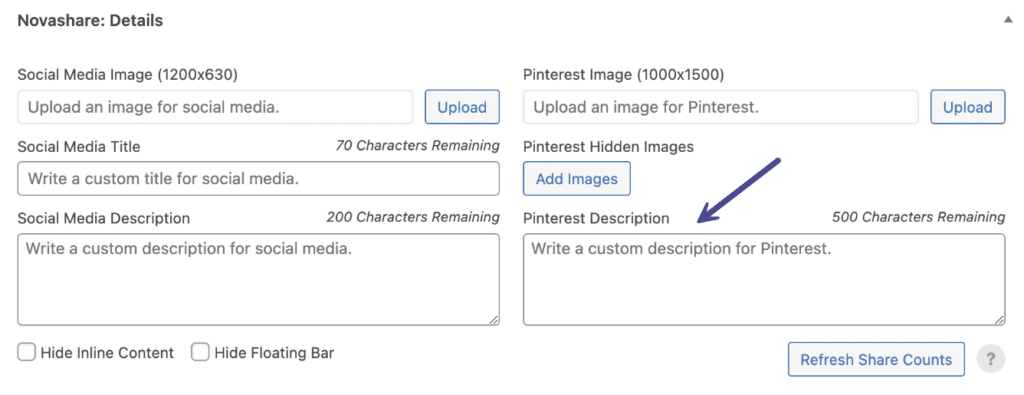
Task: Click Upload next to Pinterest Image
Action: 967,107
